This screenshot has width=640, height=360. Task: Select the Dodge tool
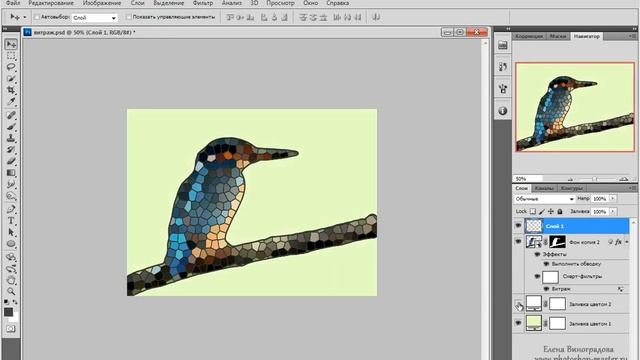11,197
